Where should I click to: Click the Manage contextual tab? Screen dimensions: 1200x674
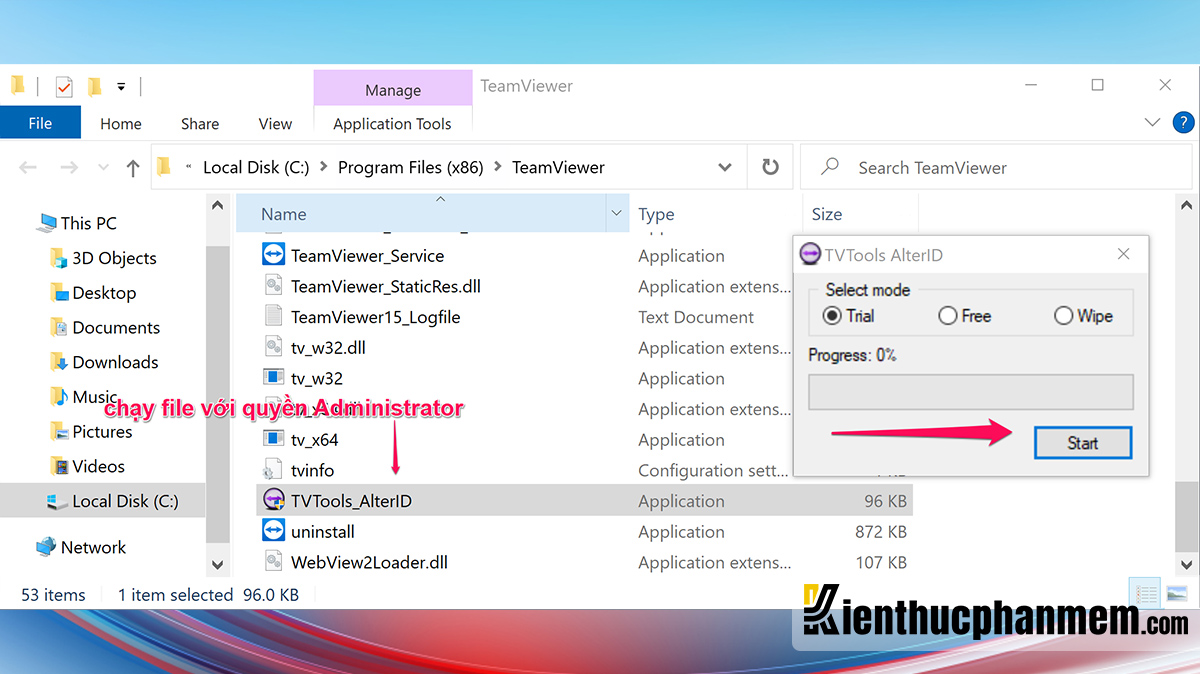(x=393, y=90)
